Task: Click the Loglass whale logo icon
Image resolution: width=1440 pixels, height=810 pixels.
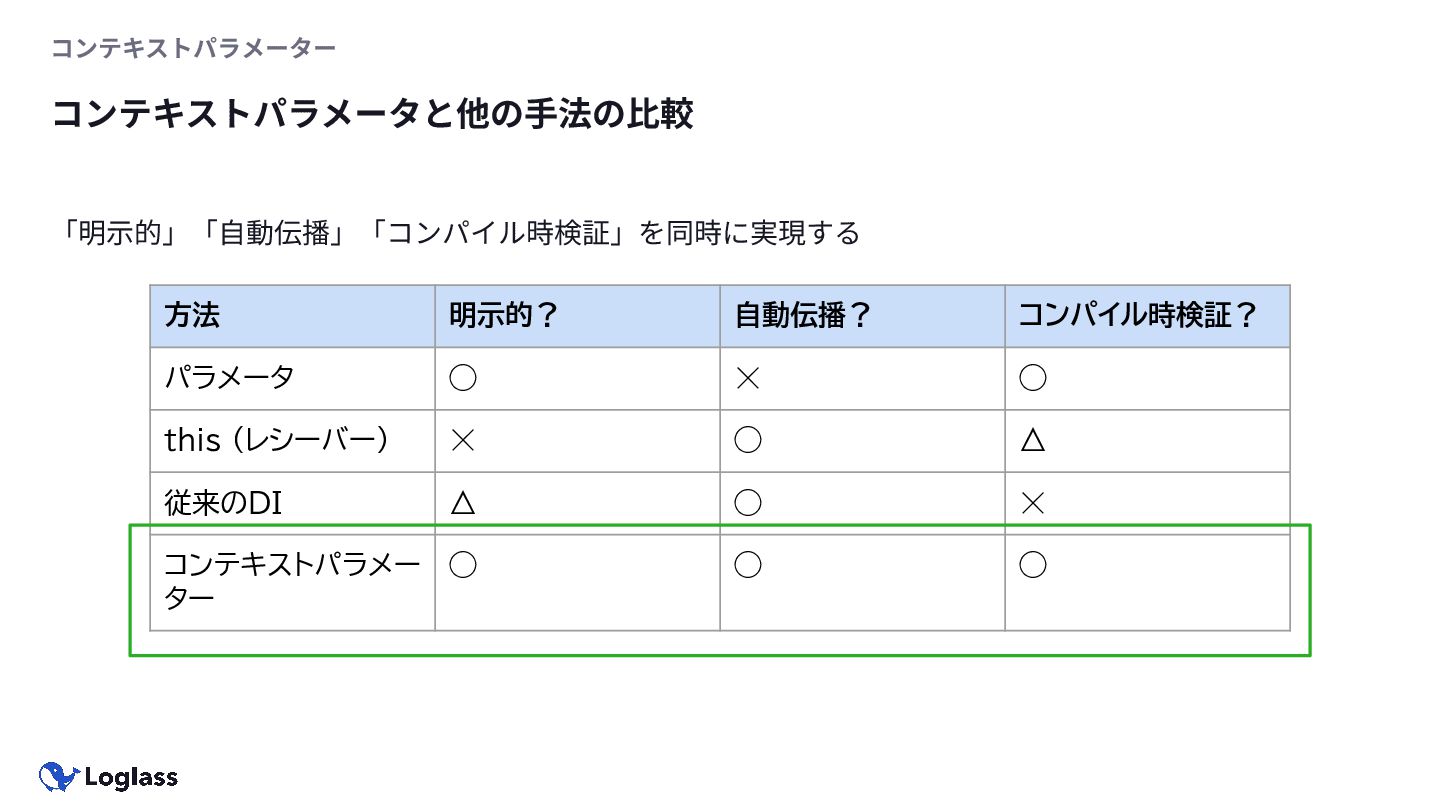Action: pos(59,776)
